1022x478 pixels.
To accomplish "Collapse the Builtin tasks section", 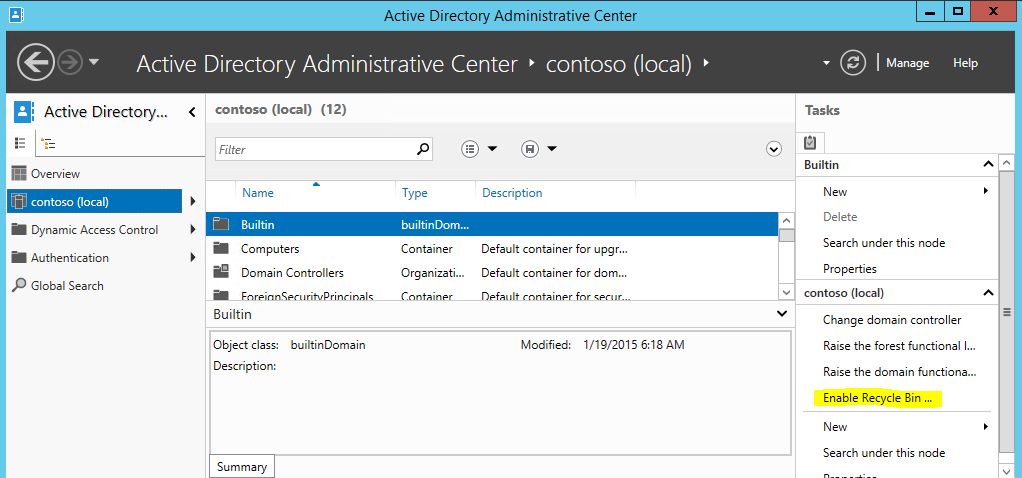I will pyautogui.click(x=988, y=165).
